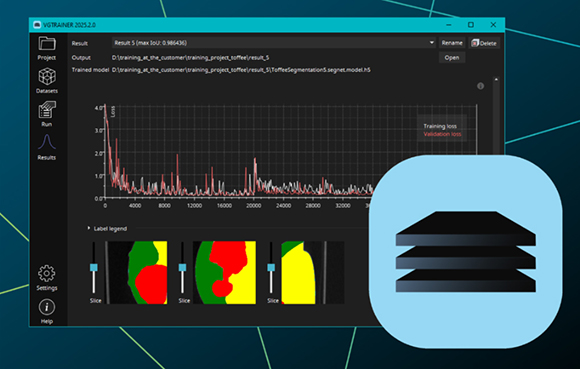Screen dimensions: 580x369
Task: Open the Project section in sidebar
Action: click(x=47, y=48)
